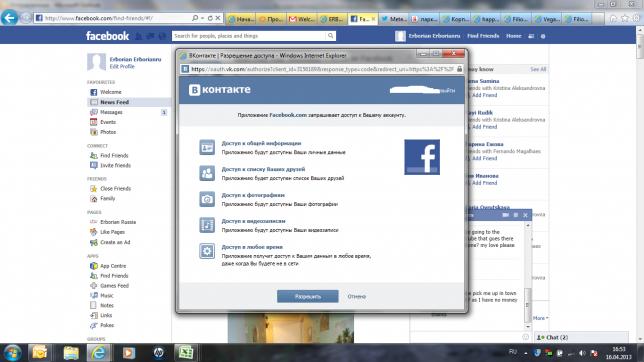
Task: Open Close Friends list
Action: pos(115,189)
